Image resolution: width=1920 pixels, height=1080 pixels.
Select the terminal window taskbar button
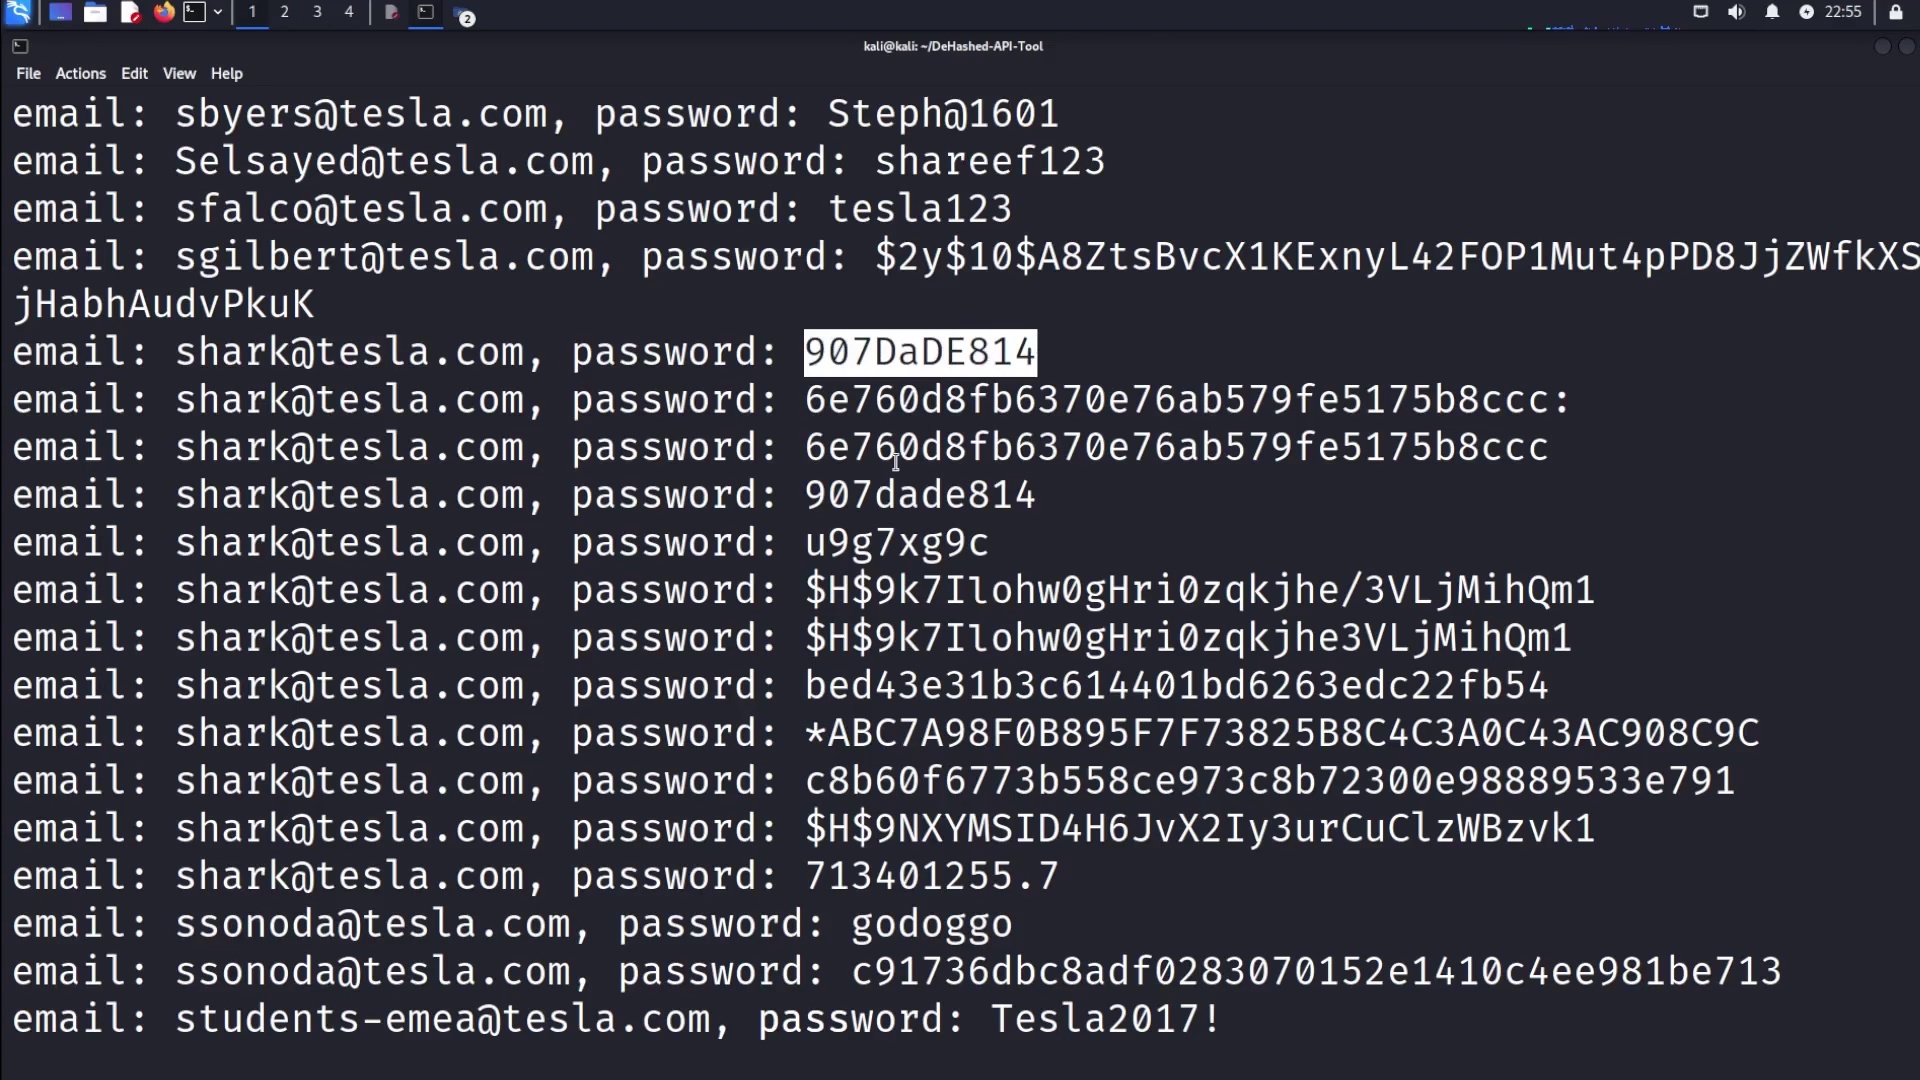point(426,12)
